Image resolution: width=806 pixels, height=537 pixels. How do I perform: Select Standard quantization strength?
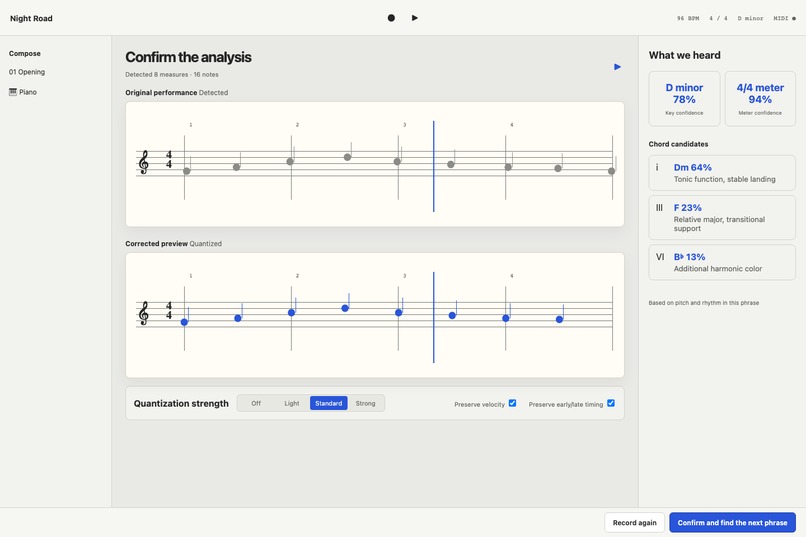328,403
